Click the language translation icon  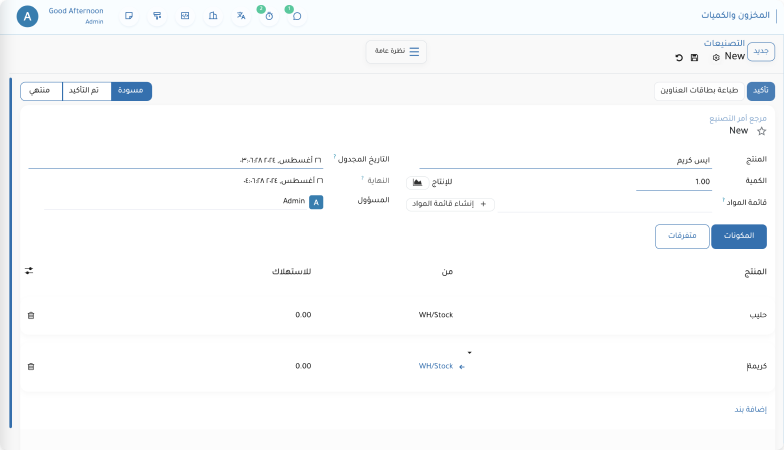[x=241, y=16]
